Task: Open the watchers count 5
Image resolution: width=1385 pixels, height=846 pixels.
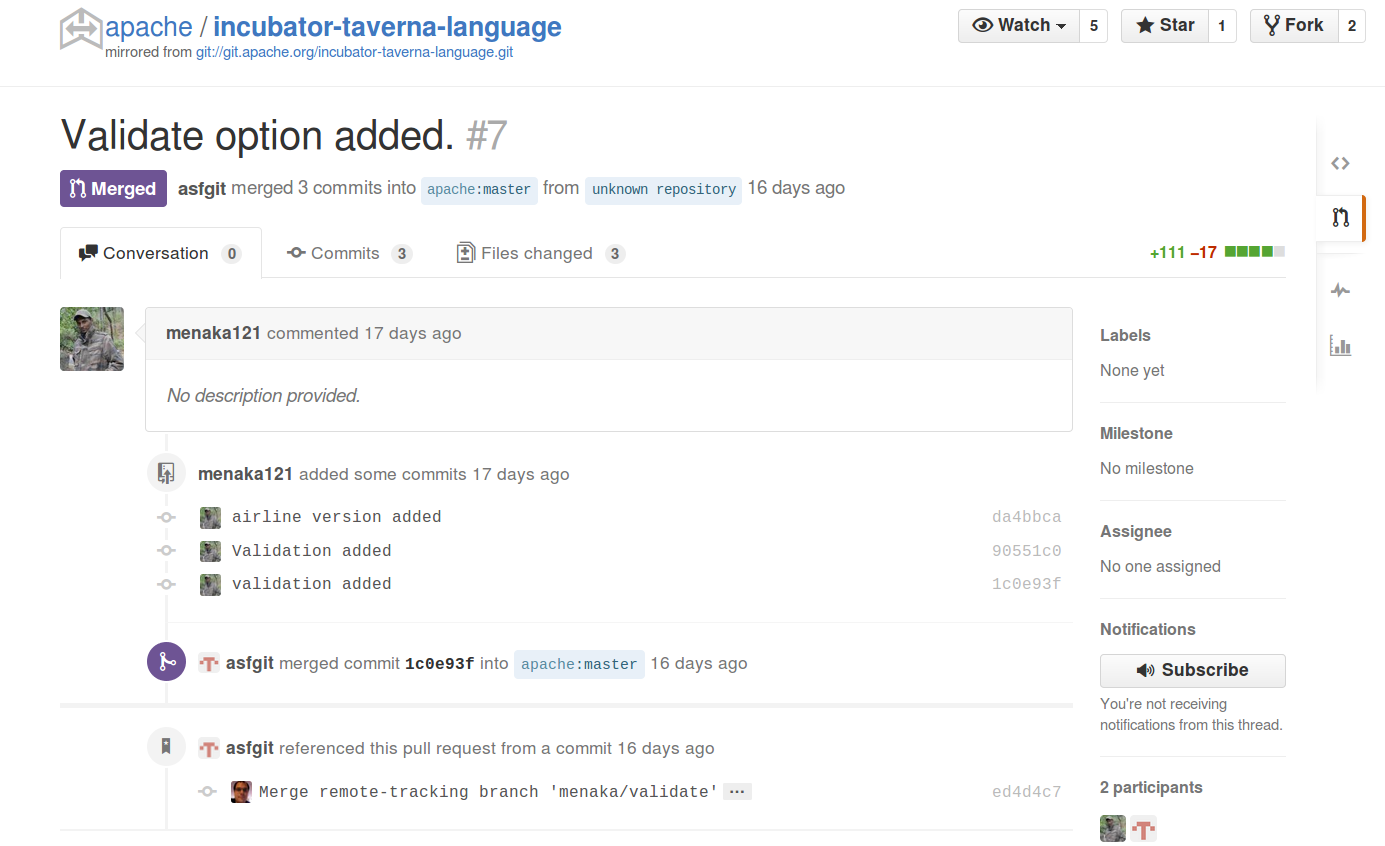Action: (x=1093, y=26)
